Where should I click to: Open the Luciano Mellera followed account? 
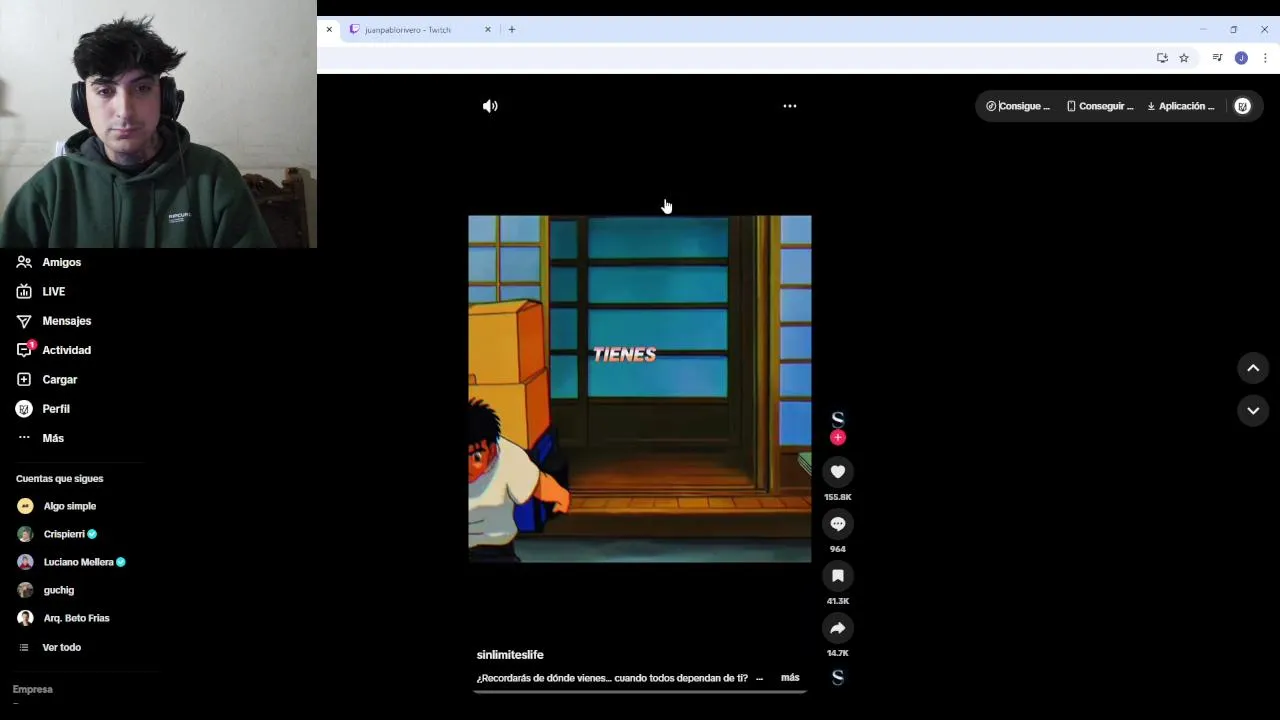(79, 562)
